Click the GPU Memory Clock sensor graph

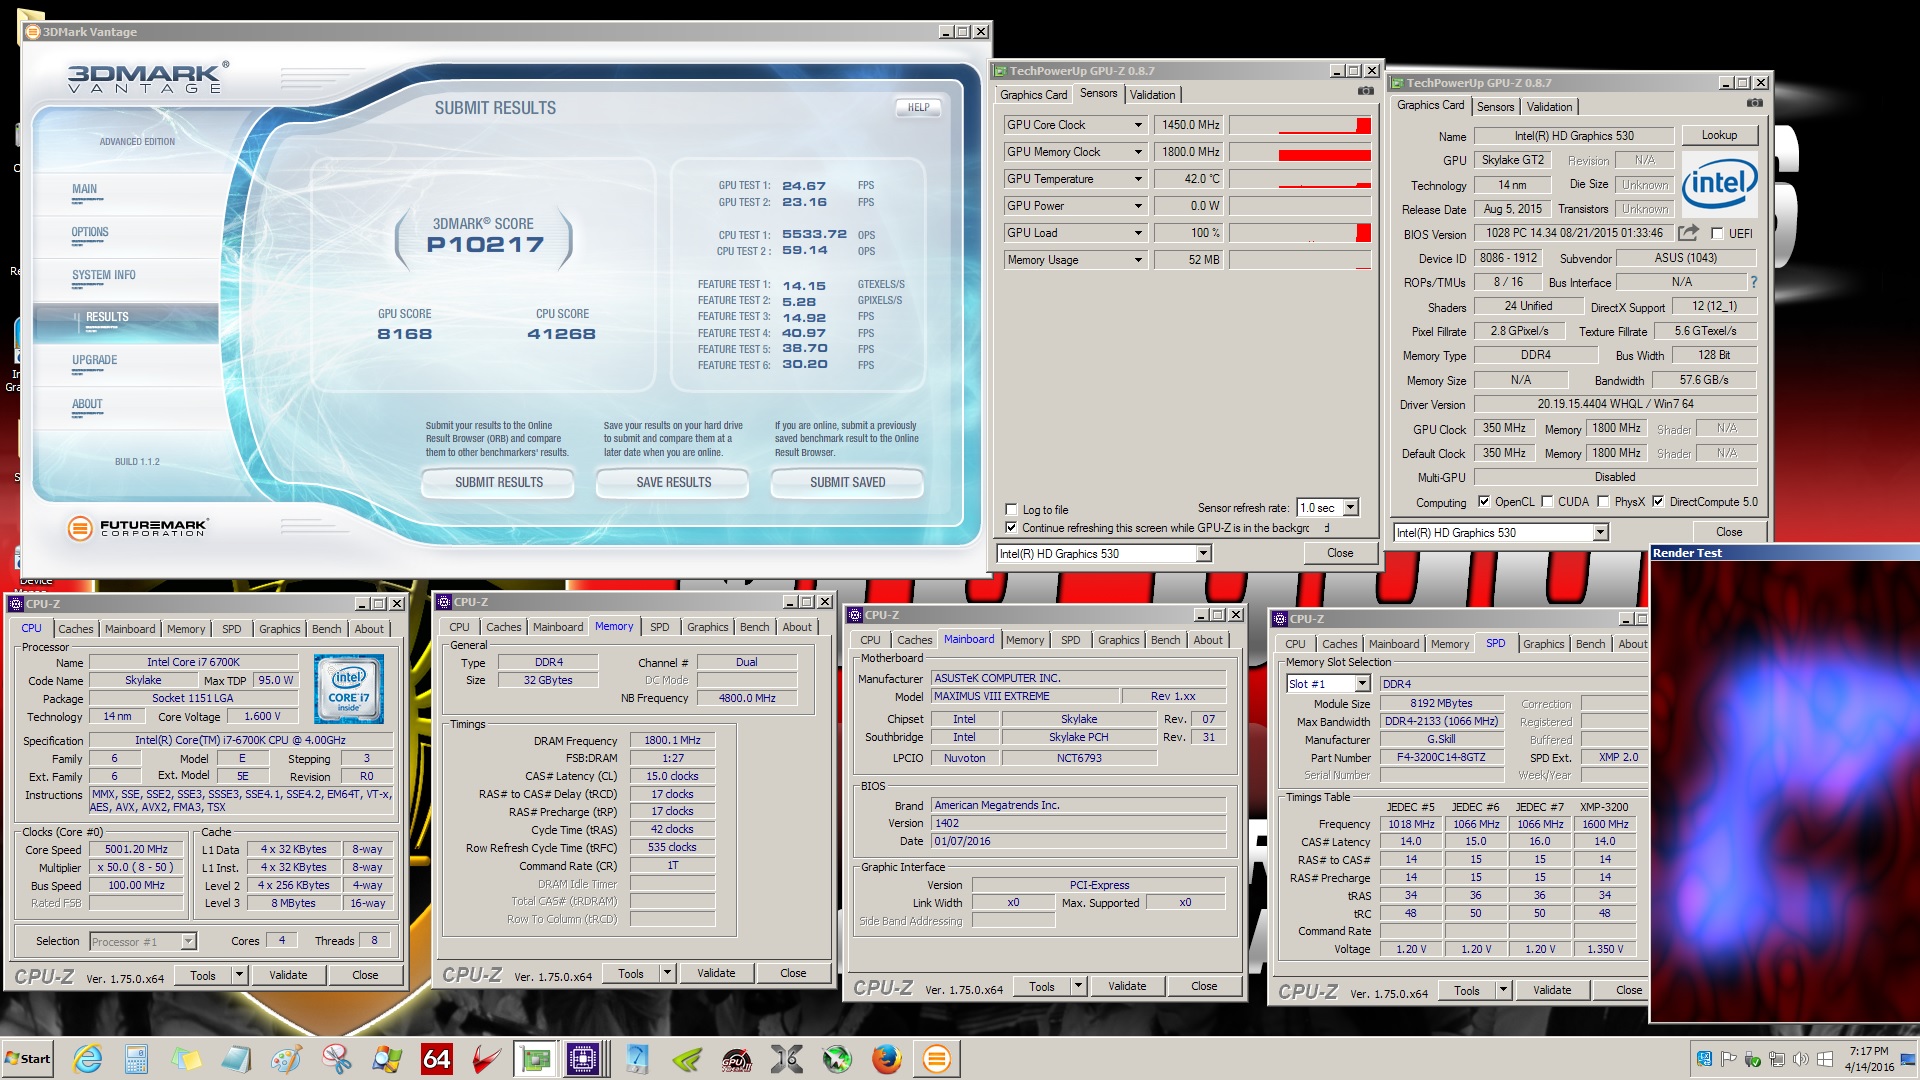coord(1300,152)
